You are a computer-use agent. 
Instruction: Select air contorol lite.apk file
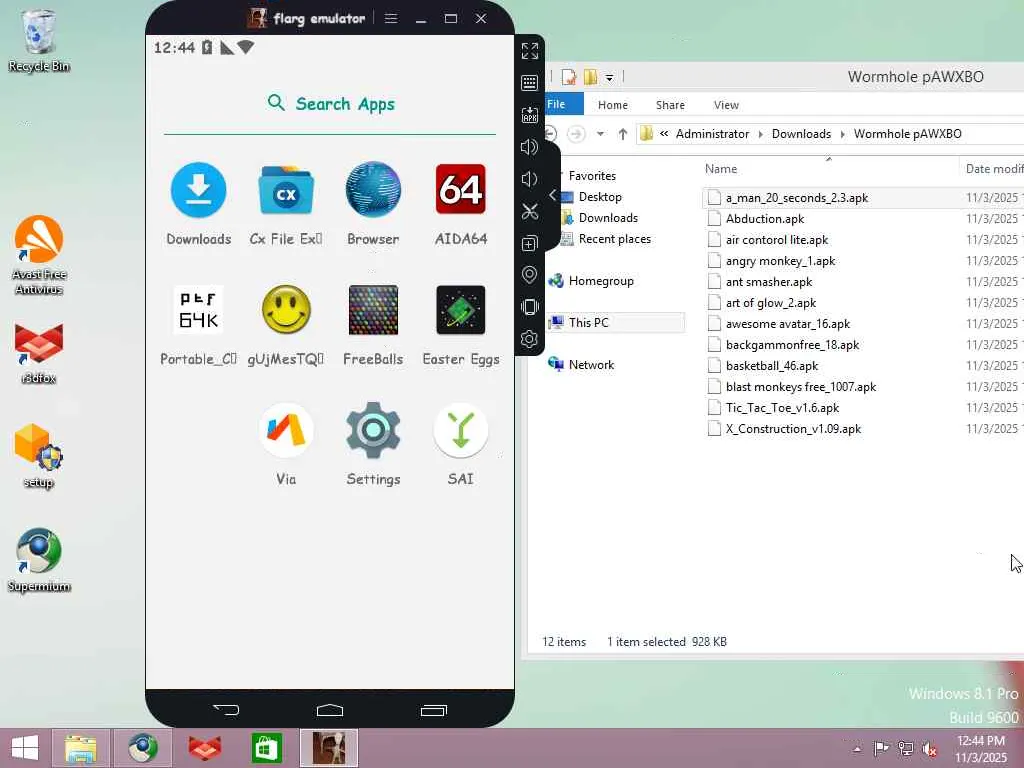point(776,240)
